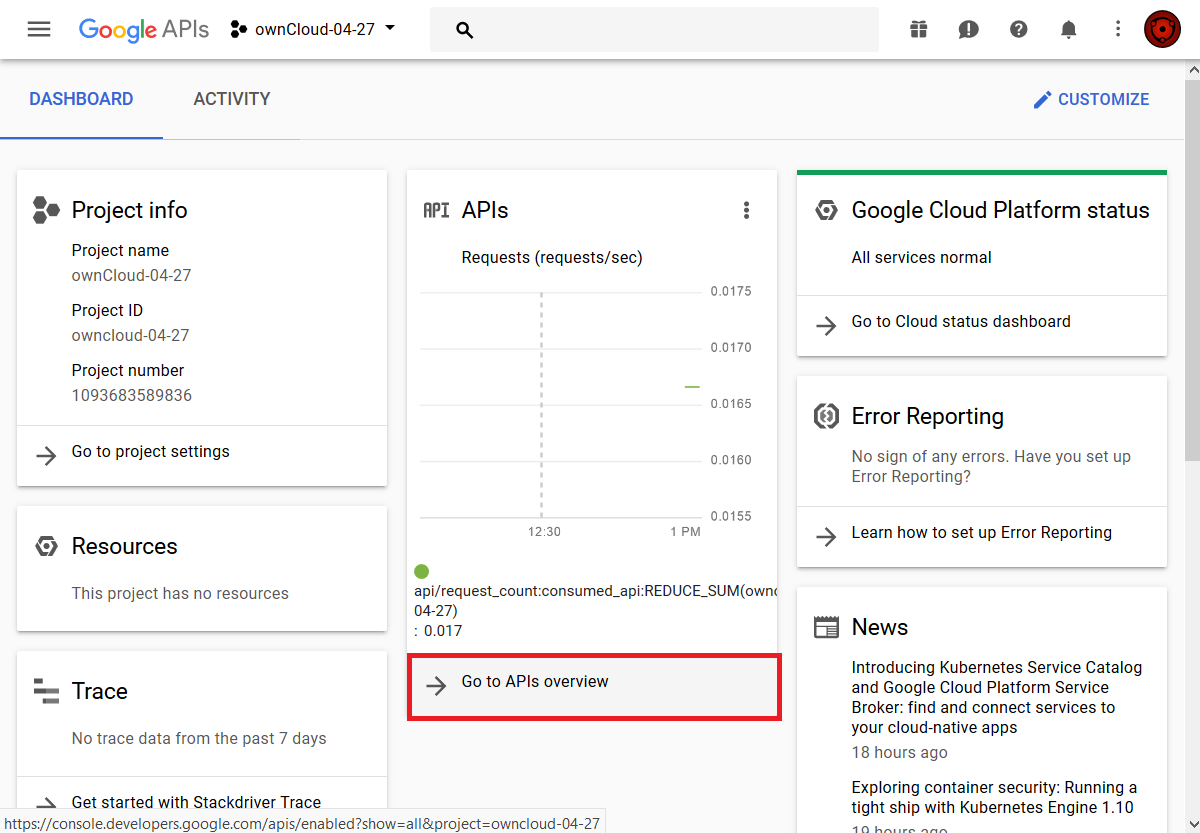The image size is (1200, 833).
Task: Open Go to APIs overview link
Action: tap(535, 682)
